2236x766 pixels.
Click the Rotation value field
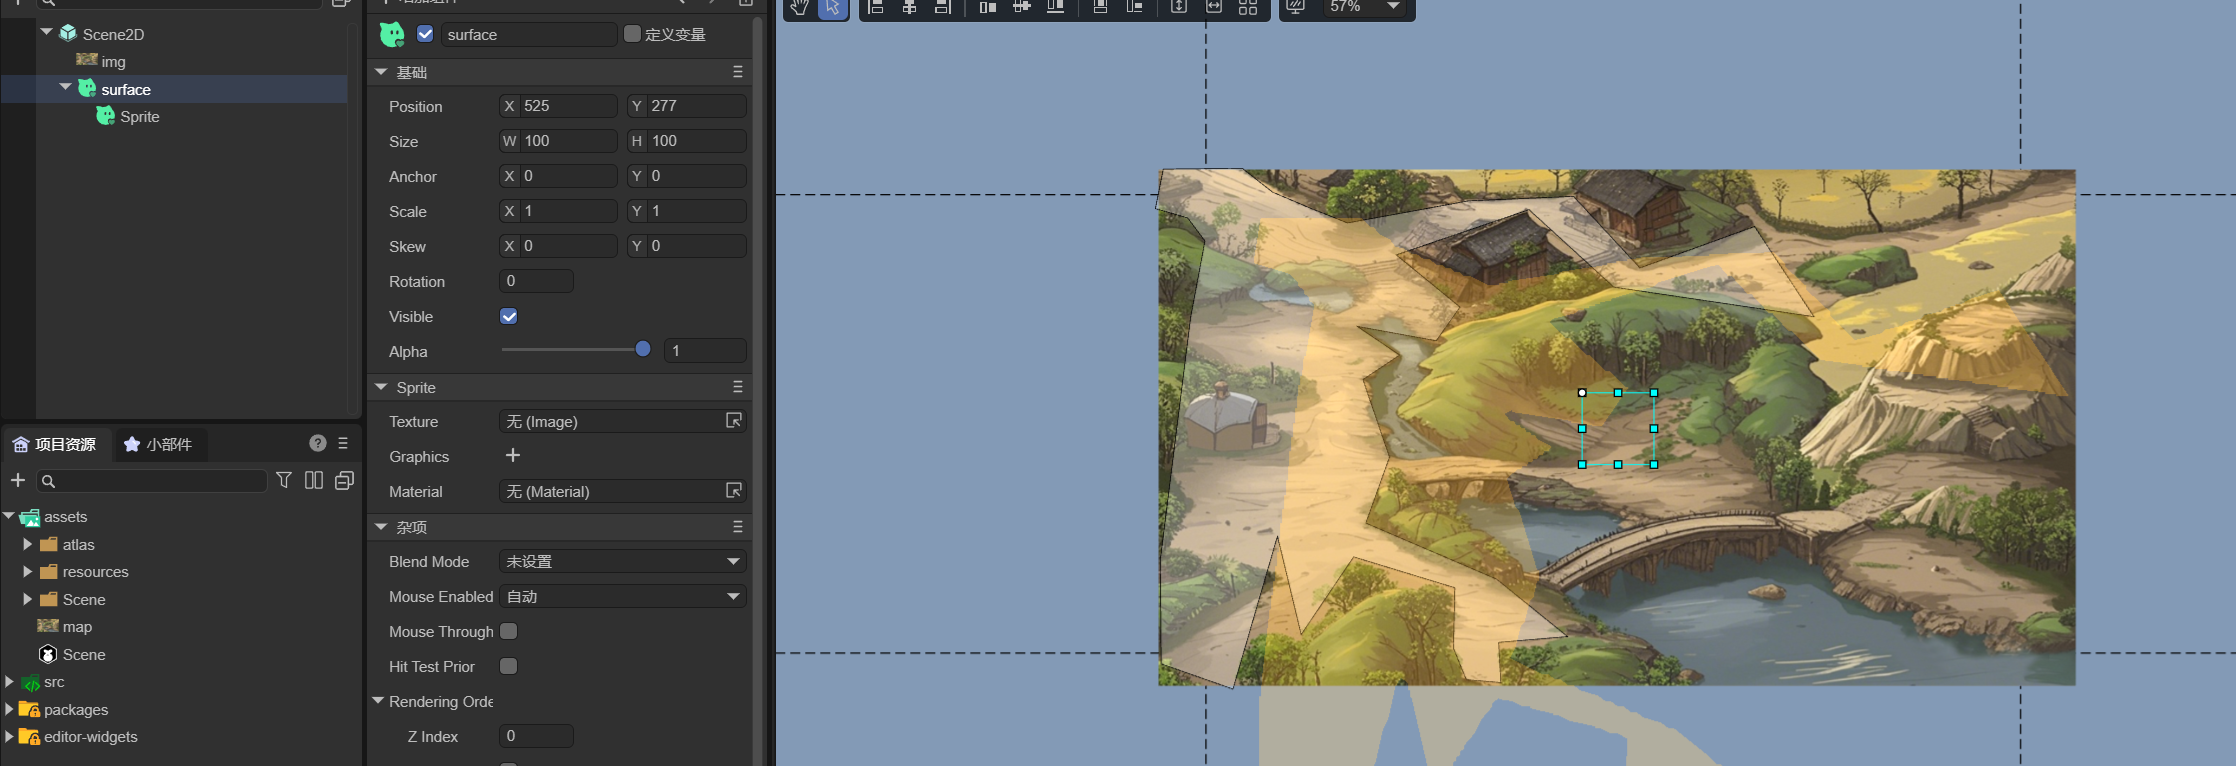point(536,281)
